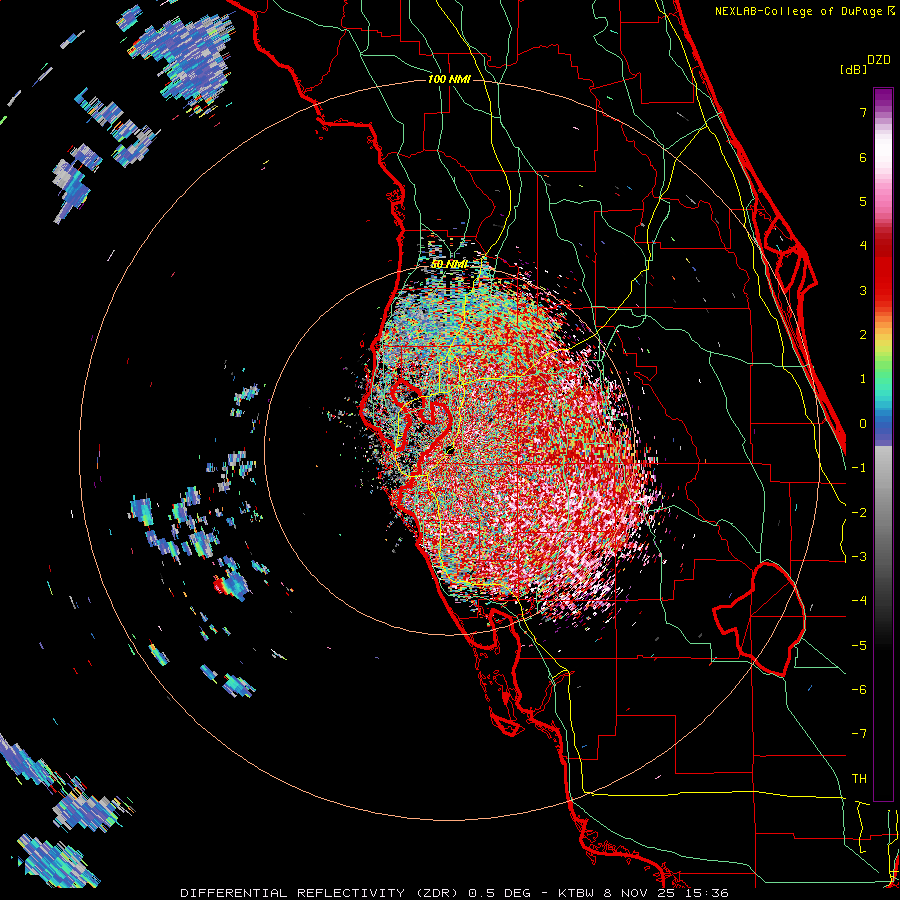This screenshot has height=900, width=900.
Task: Click the -1 tick label on color scale
Action: pyautogui.click(x=859, y=468)
